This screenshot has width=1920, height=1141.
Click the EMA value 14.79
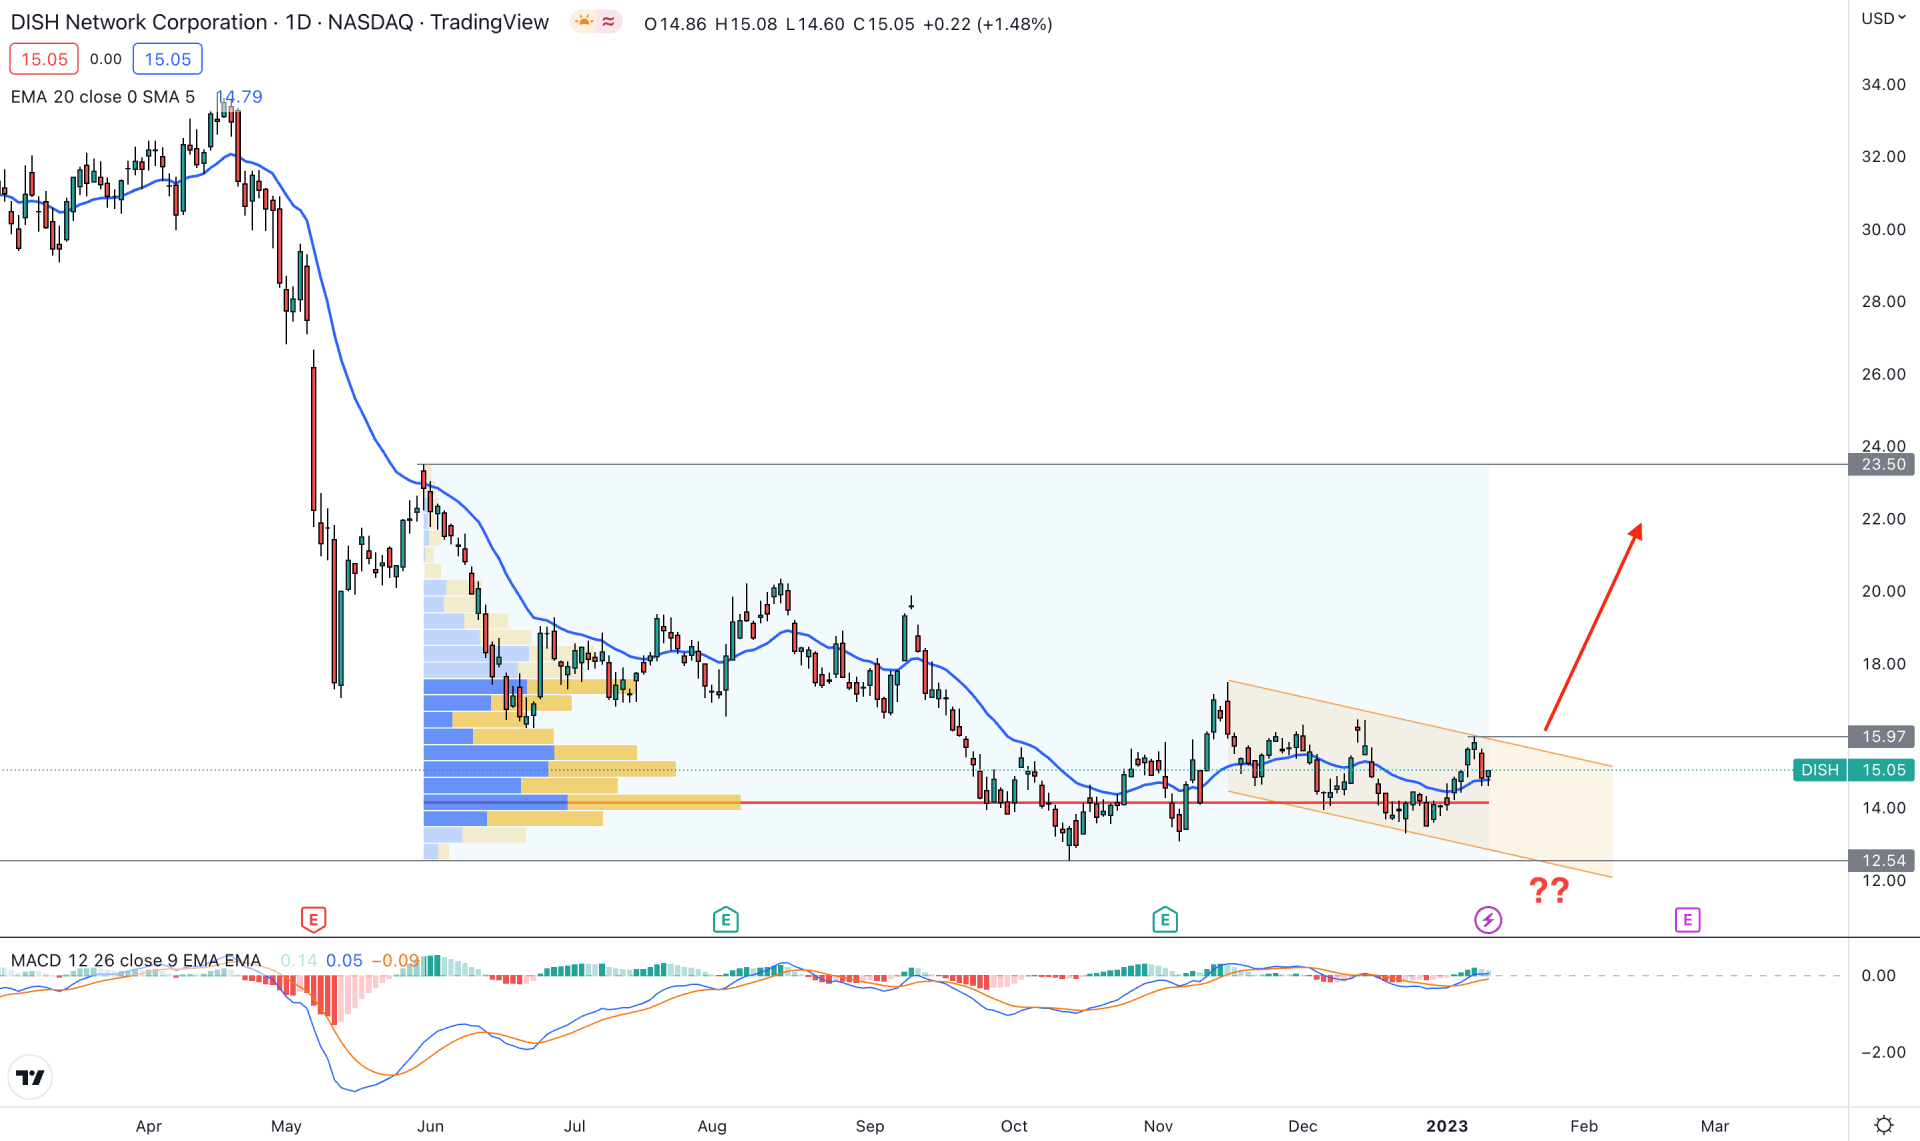click(x=240, y=97)
